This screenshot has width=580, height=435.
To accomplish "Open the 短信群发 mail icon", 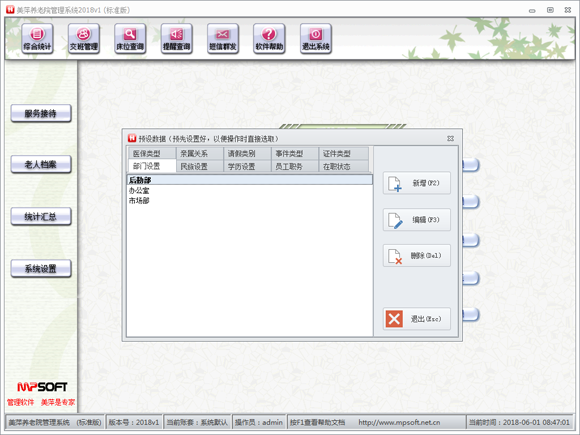I will coord(223,39).
